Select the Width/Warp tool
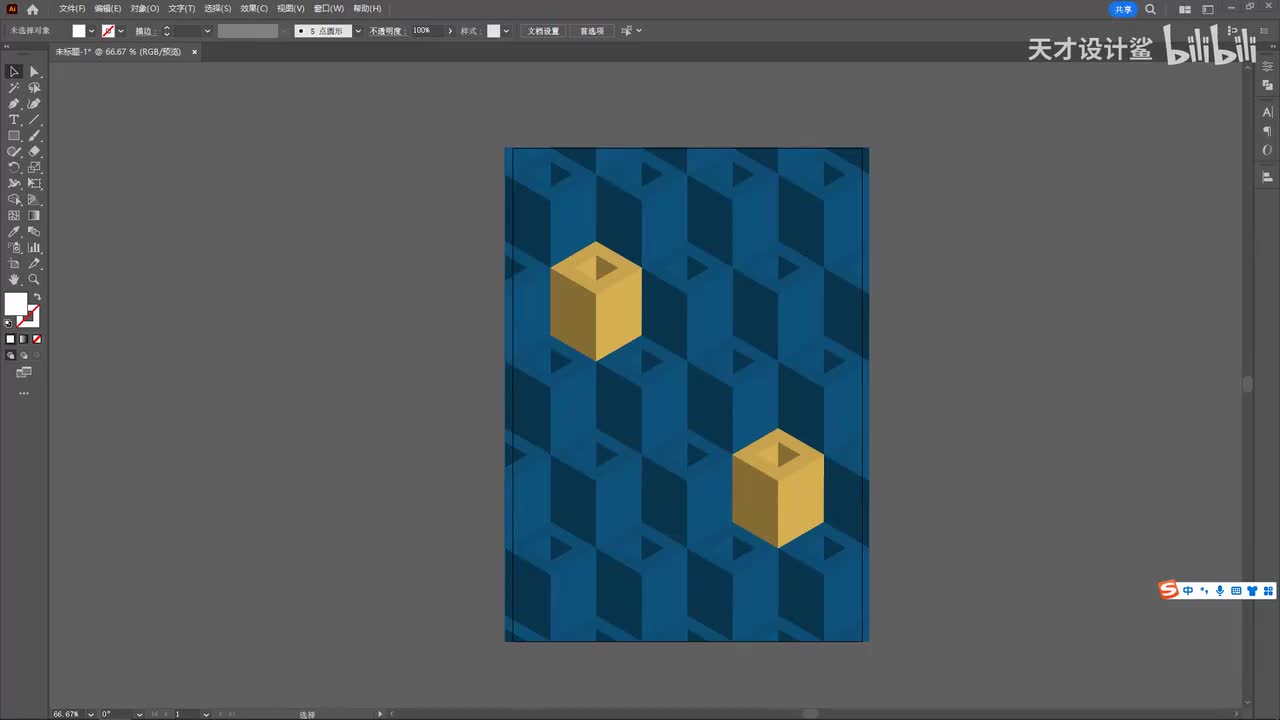 point(14,183)
